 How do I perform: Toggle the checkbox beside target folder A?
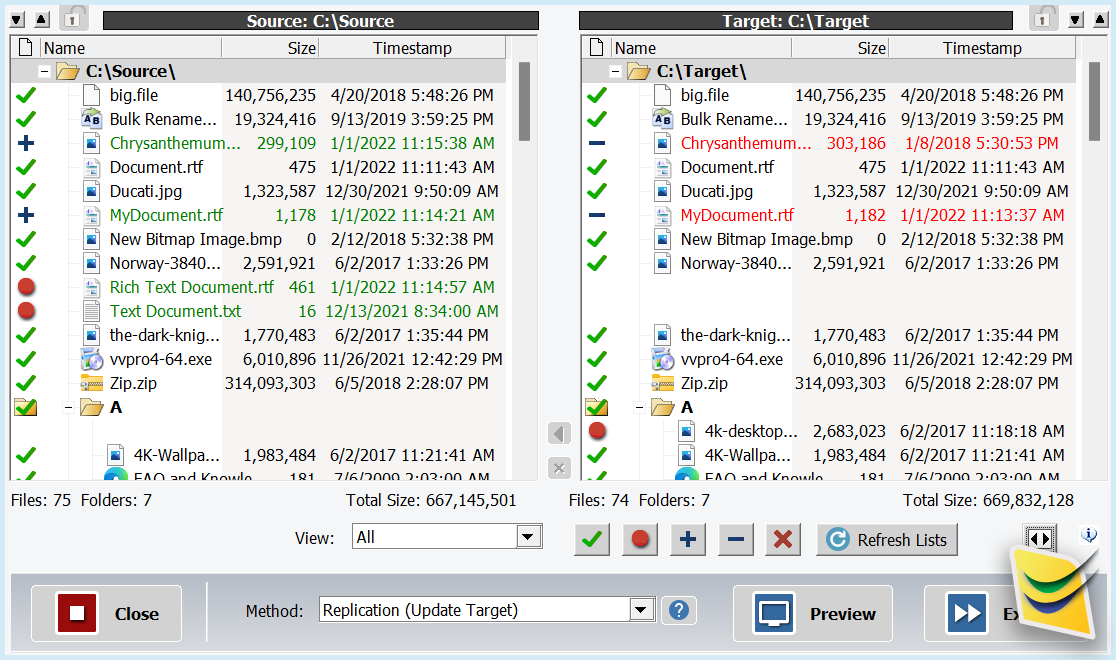(x=596, y=407)
